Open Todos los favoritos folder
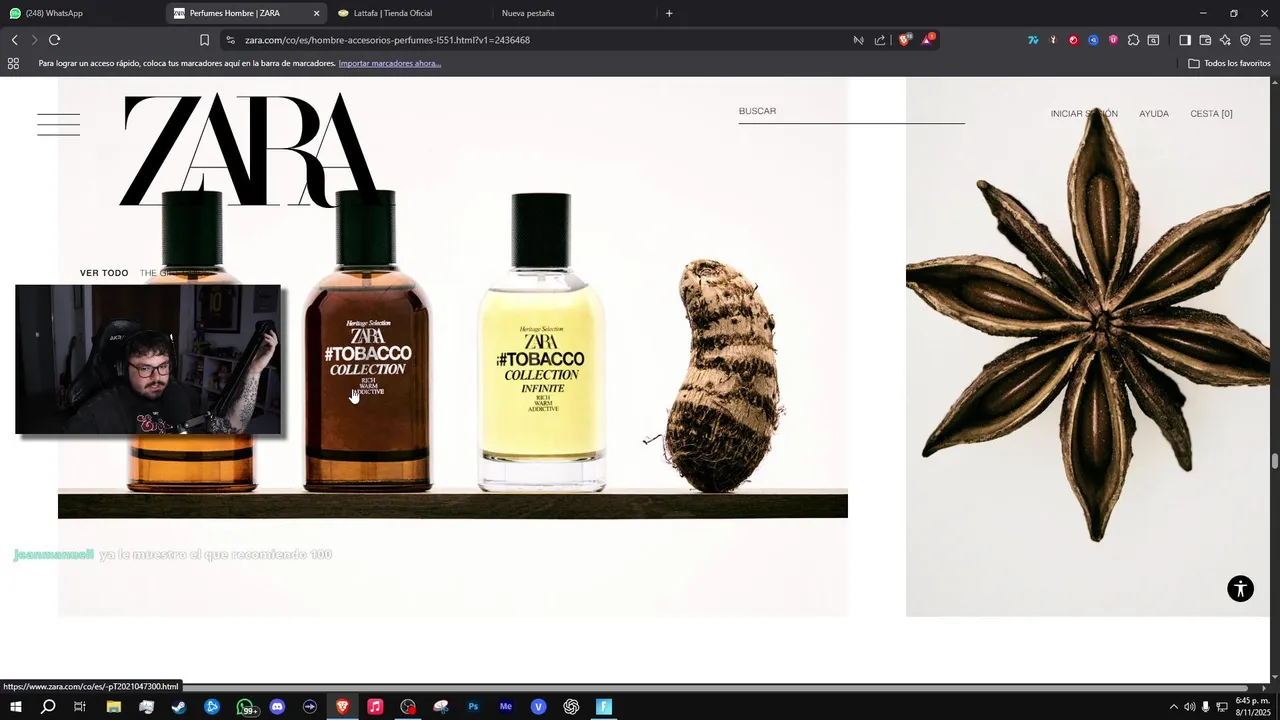 click(x=1229, y=63)
